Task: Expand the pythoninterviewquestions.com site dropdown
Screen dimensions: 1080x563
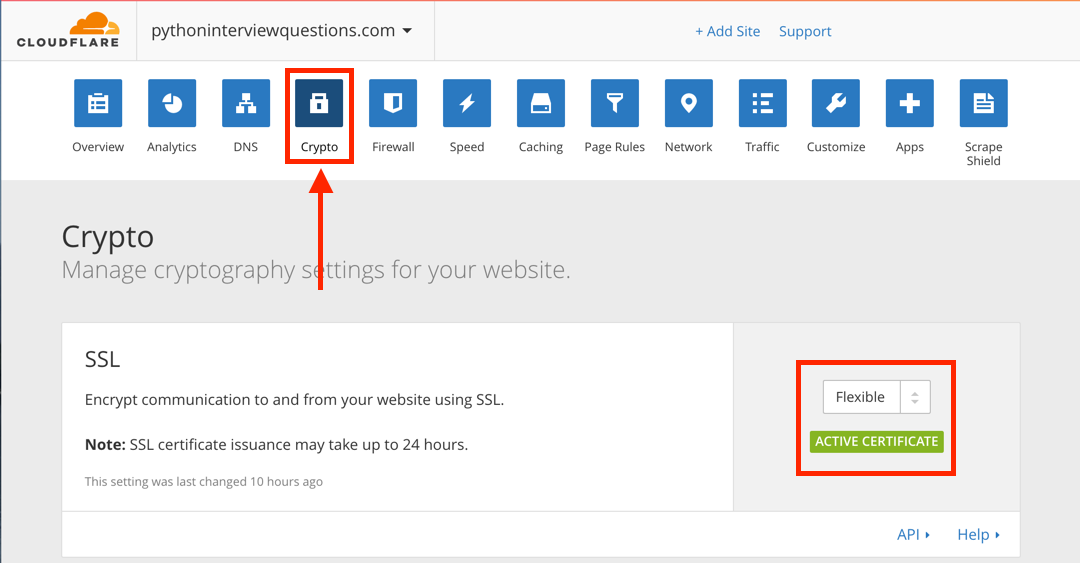Action: pos(282,31)
